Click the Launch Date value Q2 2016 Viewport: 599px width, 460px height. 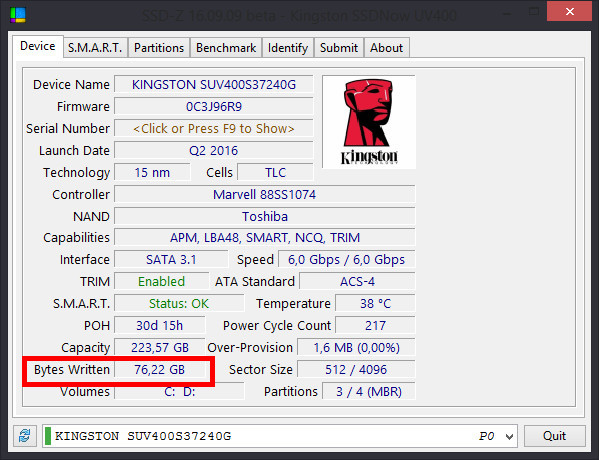click(x=214, y=151)
